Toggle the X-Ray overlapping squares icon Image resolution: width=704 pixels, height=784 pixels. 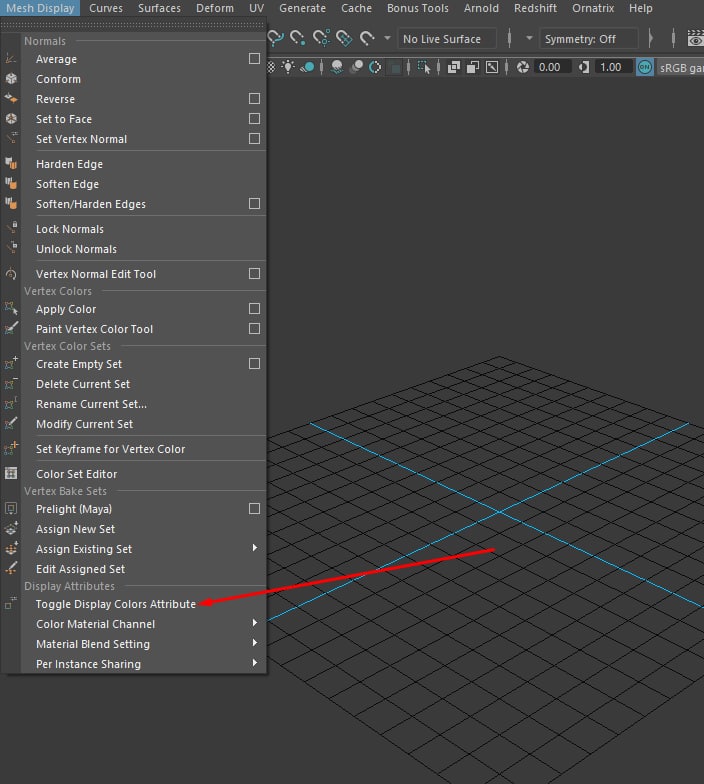click(x=454, y=67)
